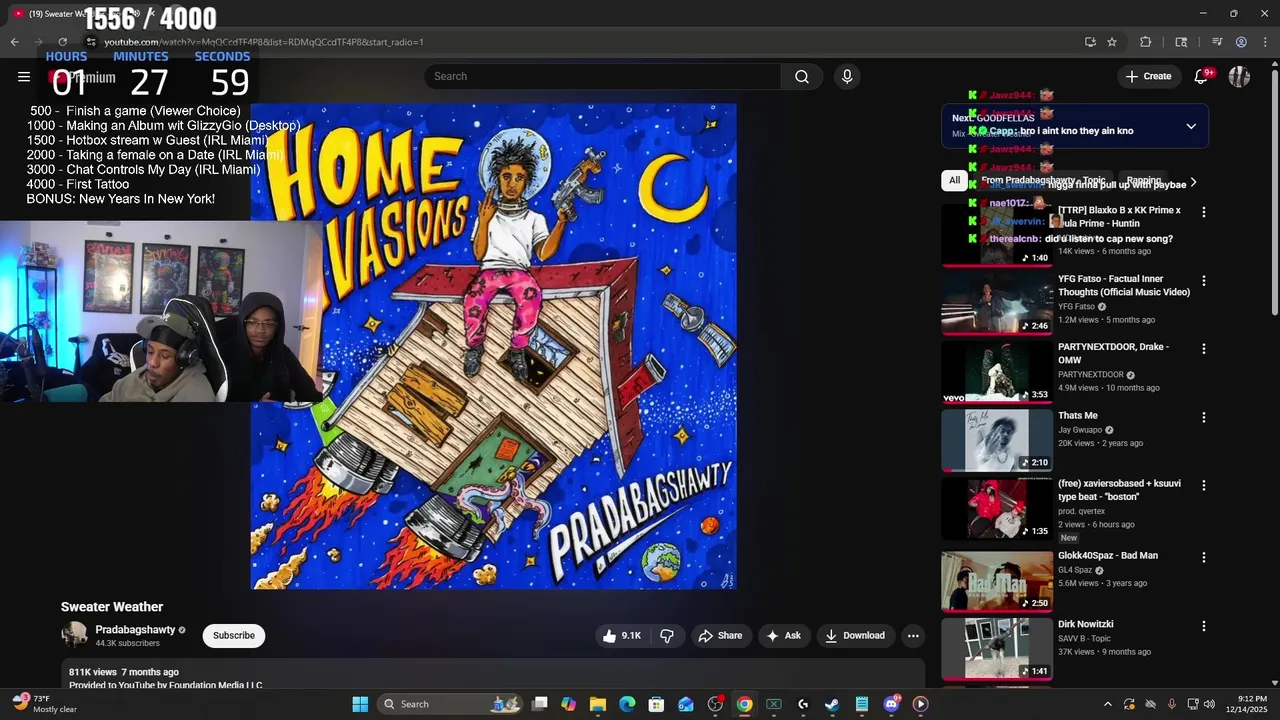Open the YouTube hamburger guide menu

coord(24,77)
